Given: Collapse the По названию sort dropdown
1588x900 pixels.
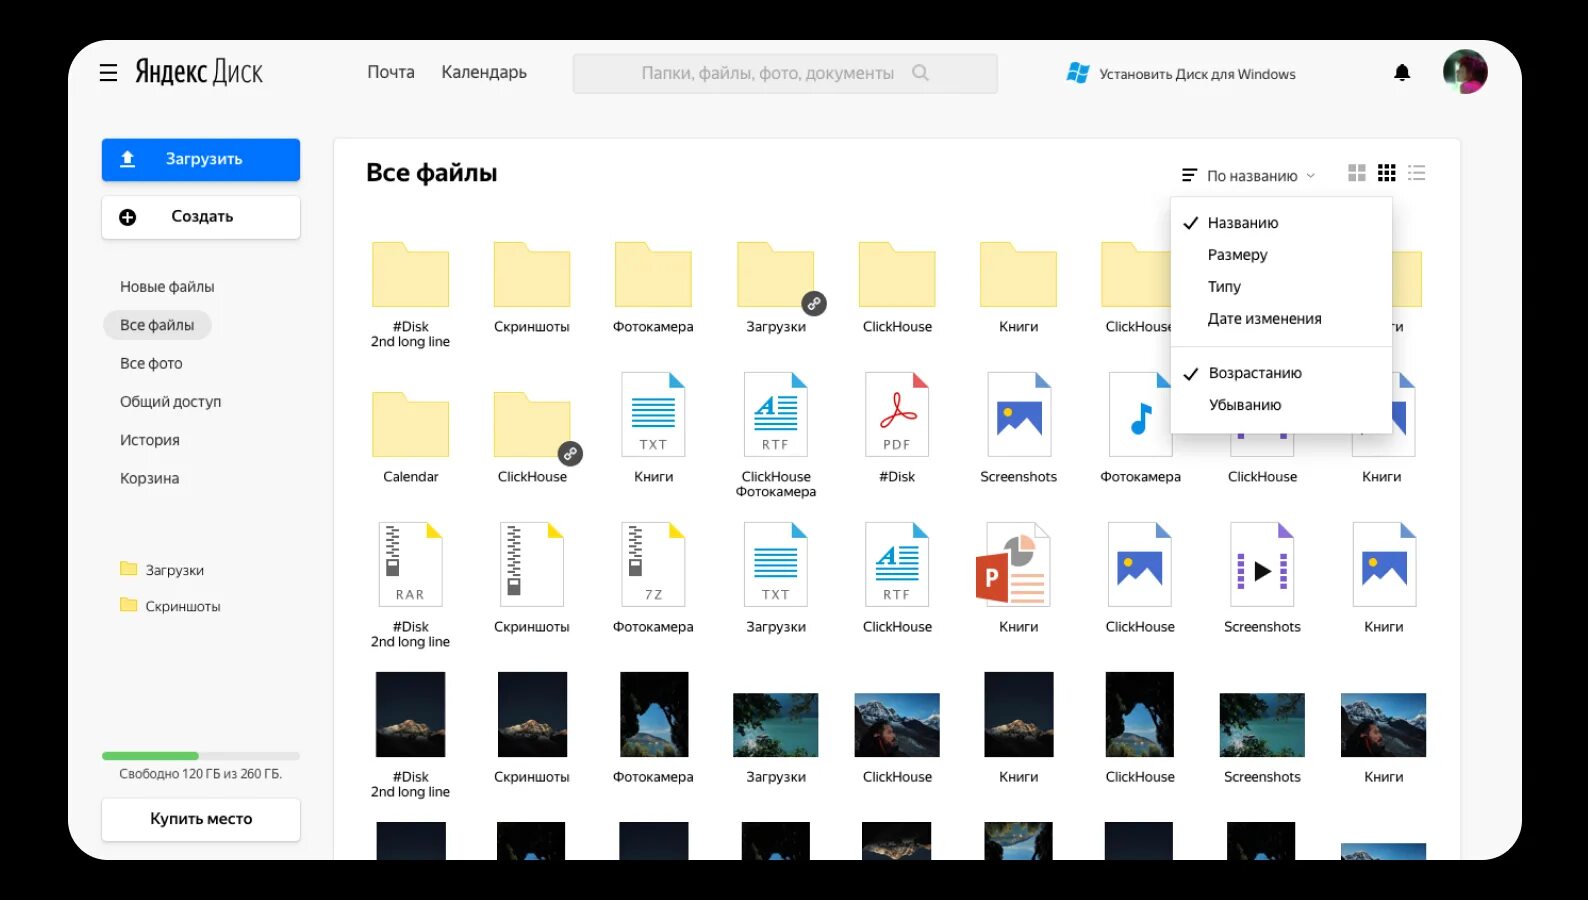Looking at the screenshot, I should [1250, 176].
